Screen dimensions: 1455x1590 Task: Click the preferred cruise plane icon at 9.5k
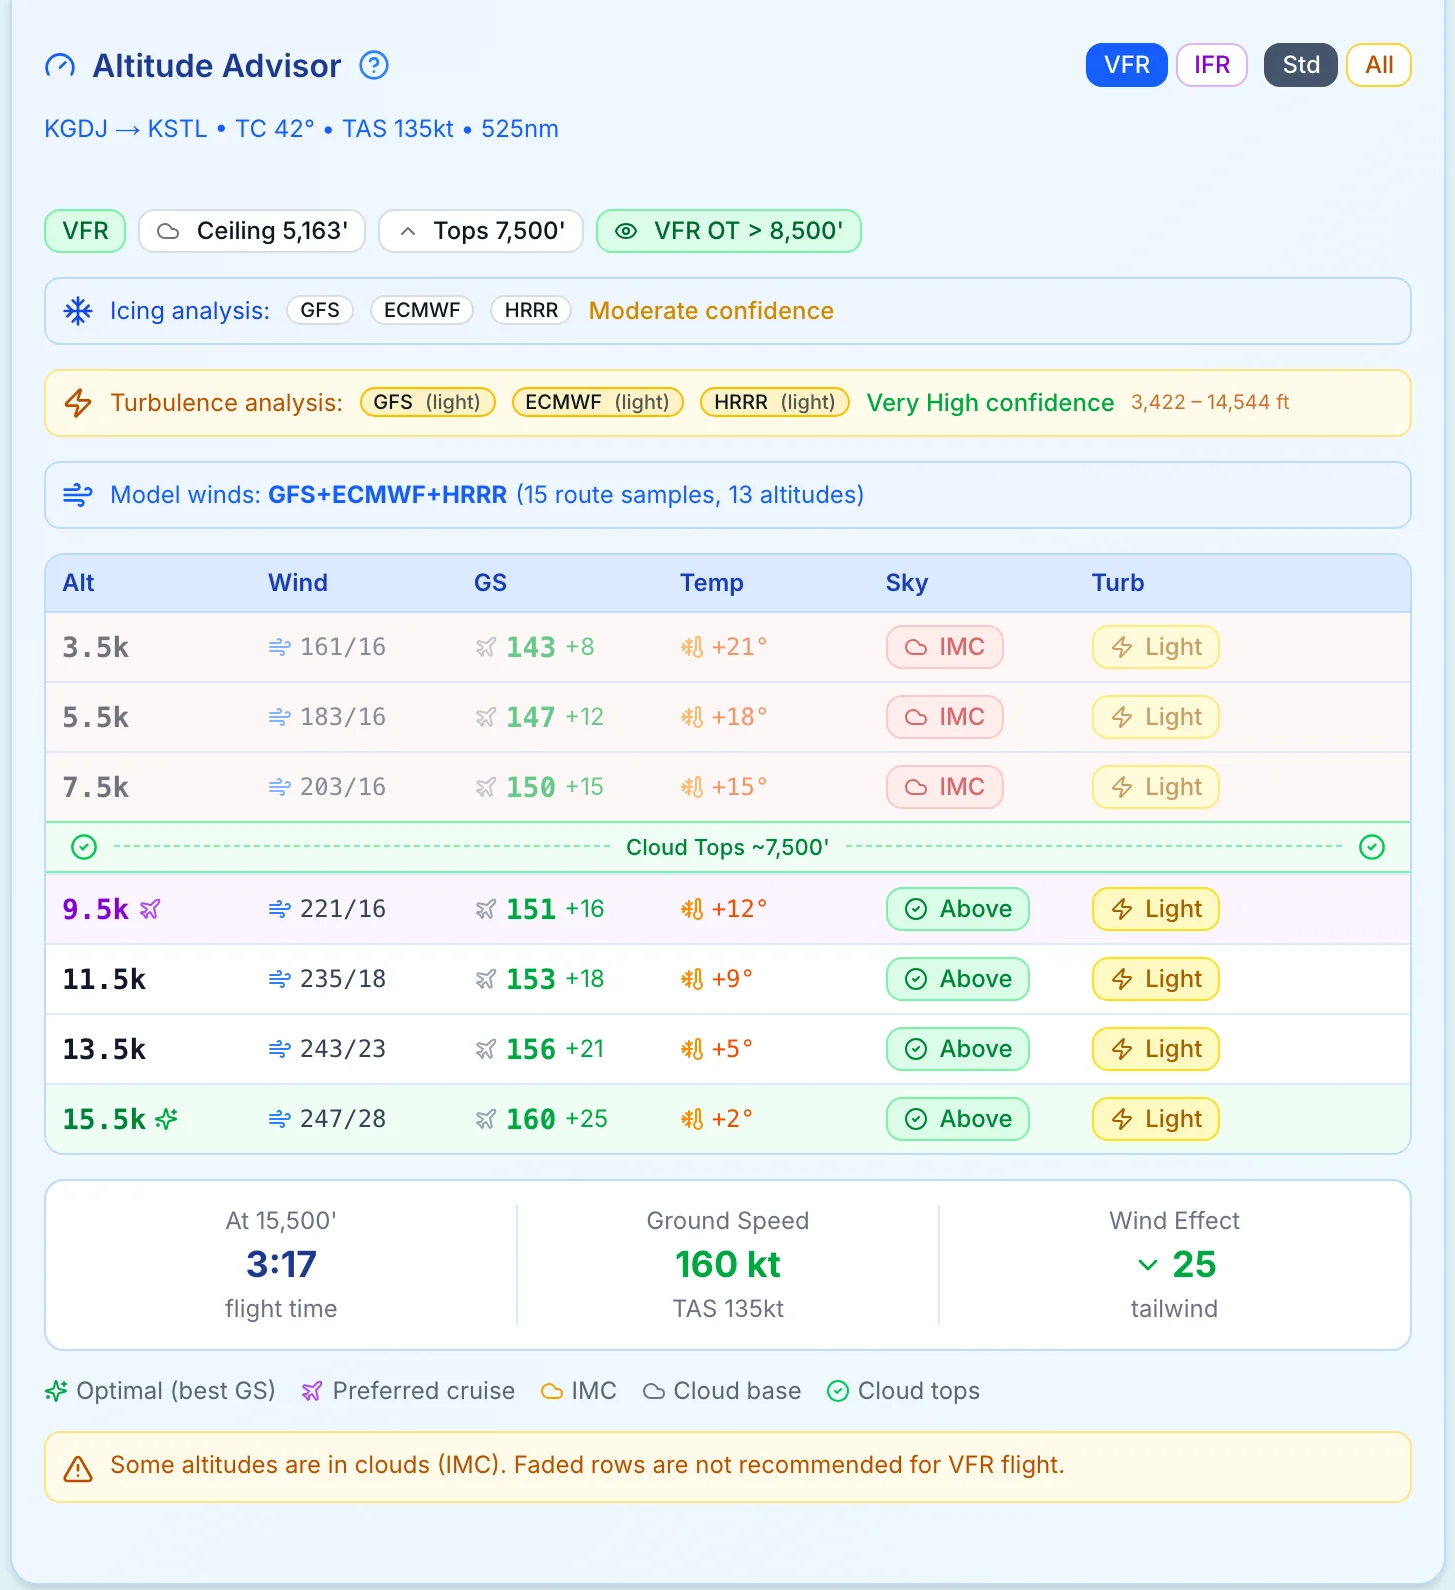(150, 909)
